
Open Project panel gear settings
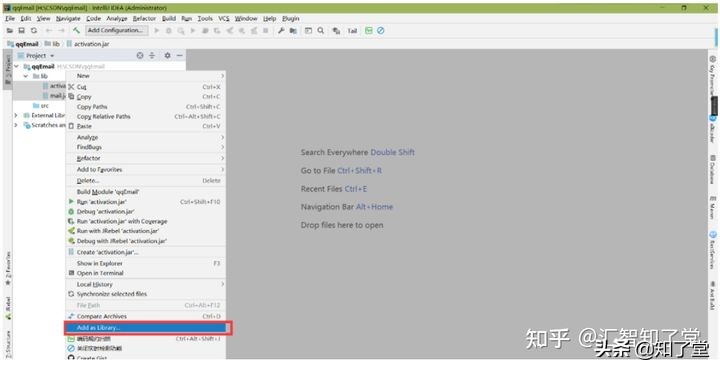tap(168, 56)
